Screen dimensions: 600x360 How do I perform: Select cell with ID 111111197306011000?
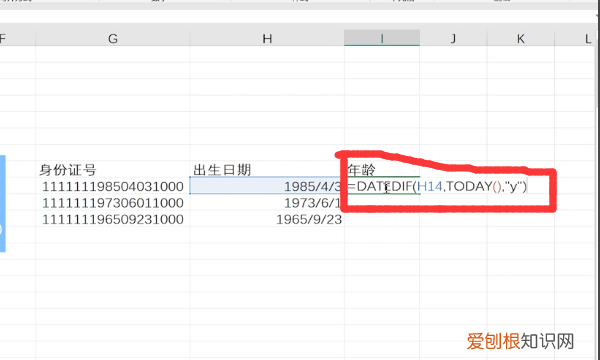point(113,203)
